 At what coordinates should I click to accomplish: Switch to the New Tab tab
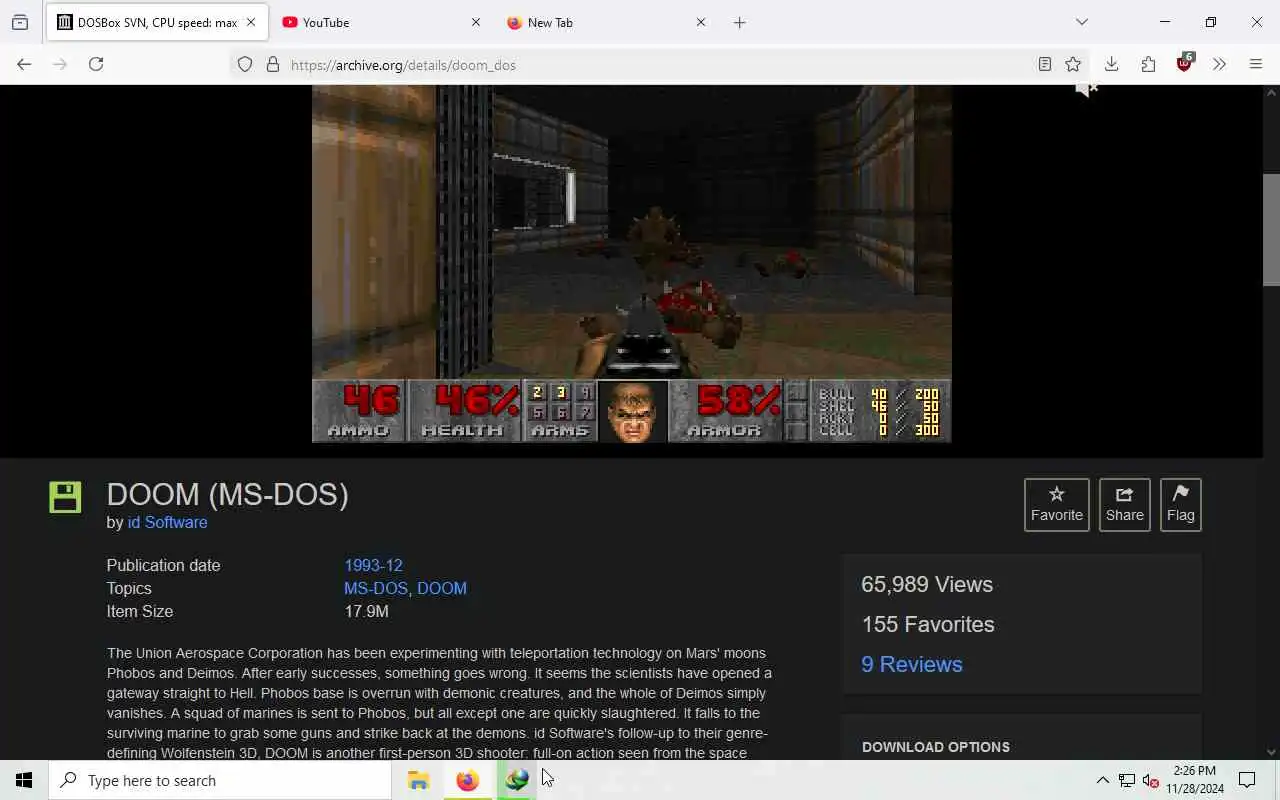[607, 22]
